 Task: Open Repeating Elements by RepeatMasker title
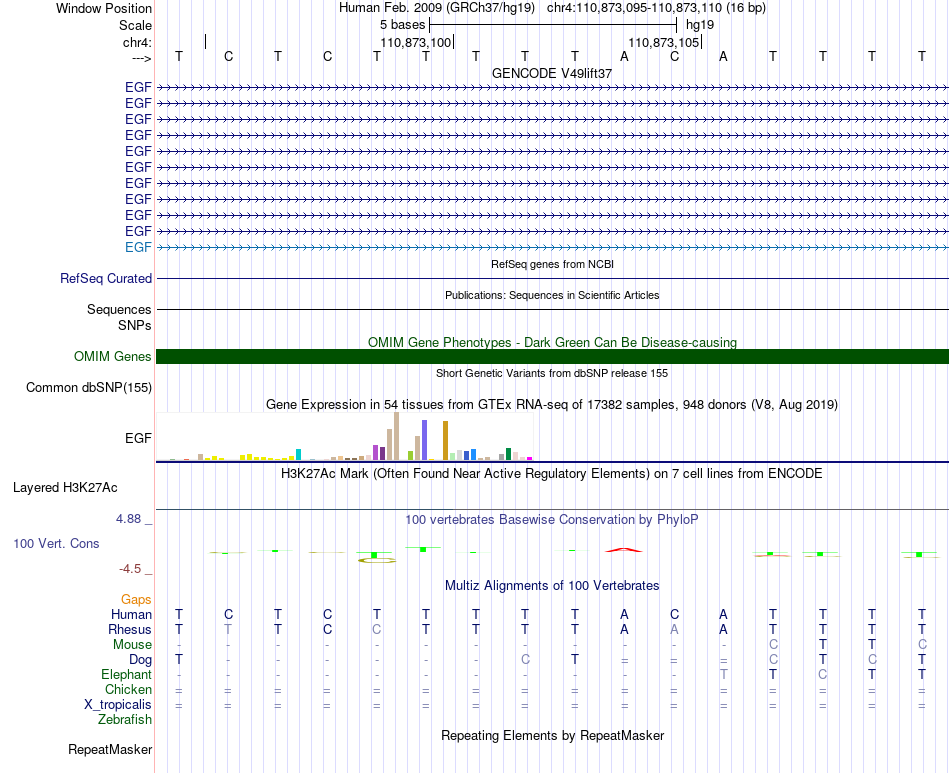(552, 735)
